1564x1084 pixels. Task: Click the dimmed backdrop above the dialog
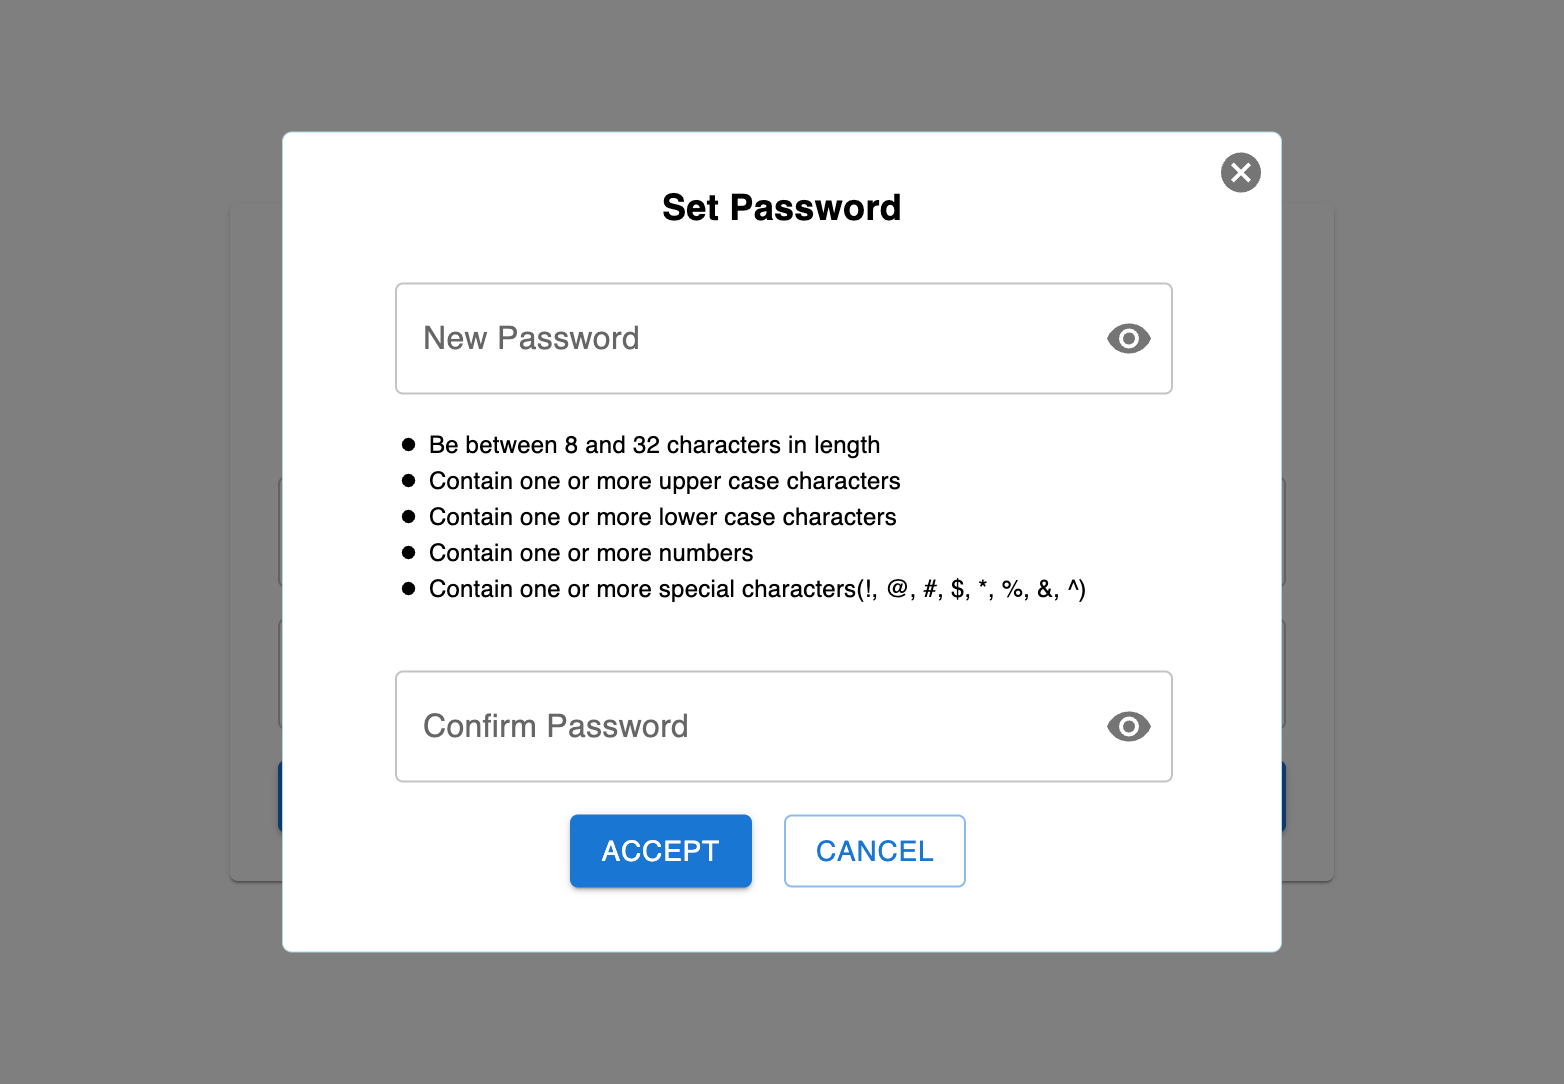point(782,65)
